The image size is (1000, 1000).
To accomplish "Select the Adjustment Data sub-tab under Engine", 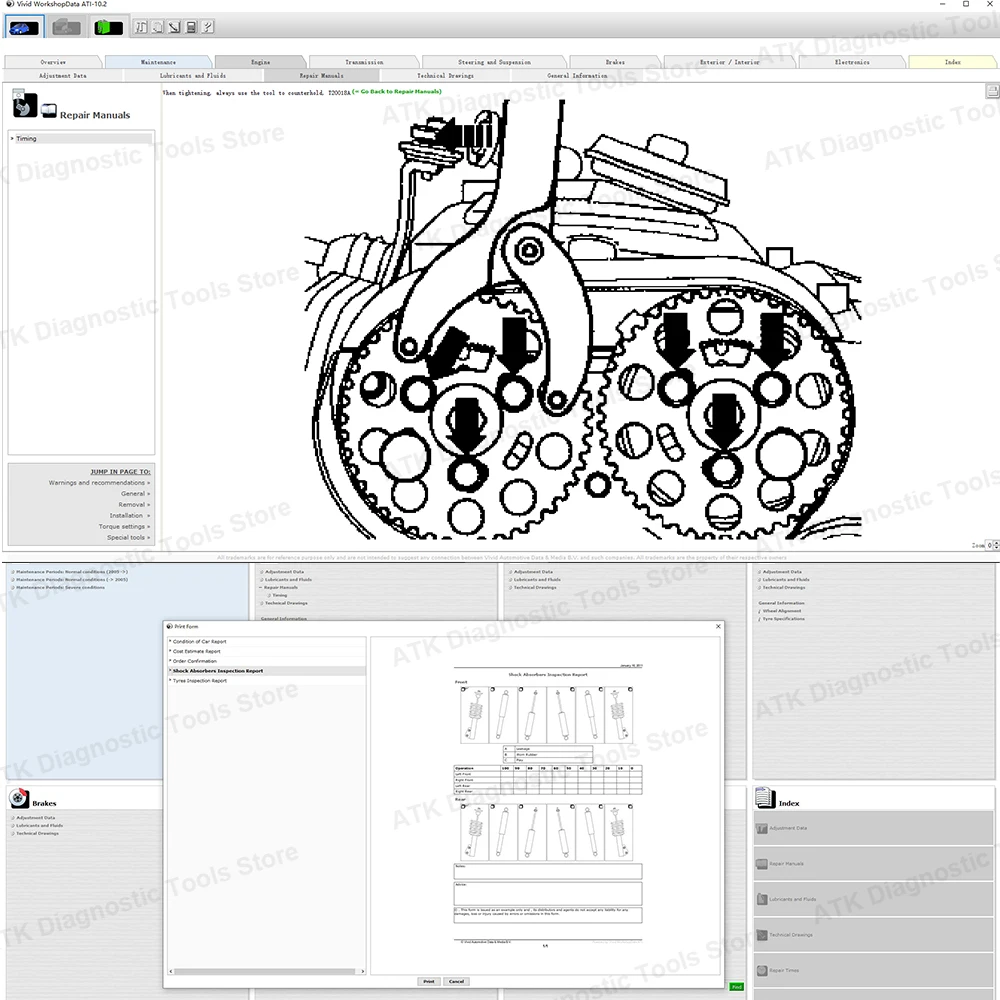I will (x=62, y=75).
